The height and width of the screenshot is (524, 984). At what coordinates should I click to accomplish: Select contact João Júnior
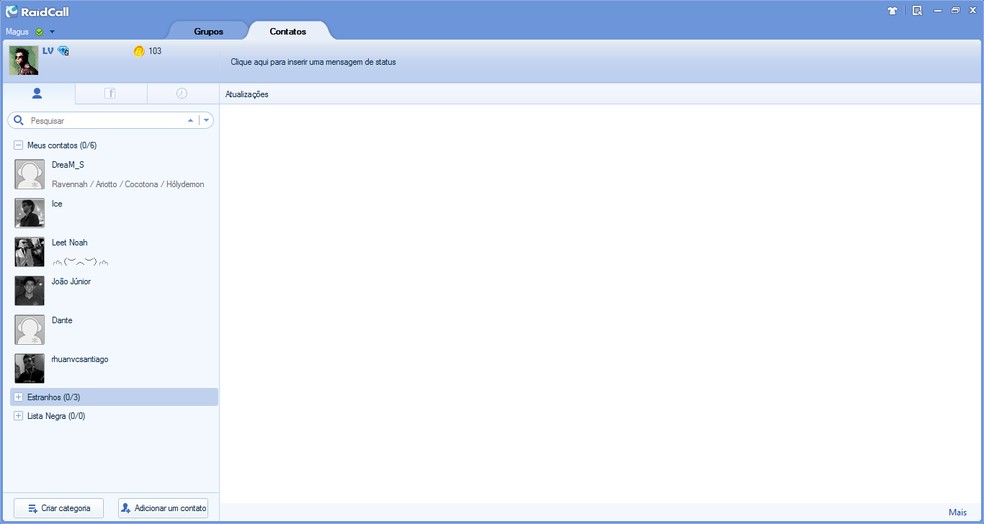[71, 281]
